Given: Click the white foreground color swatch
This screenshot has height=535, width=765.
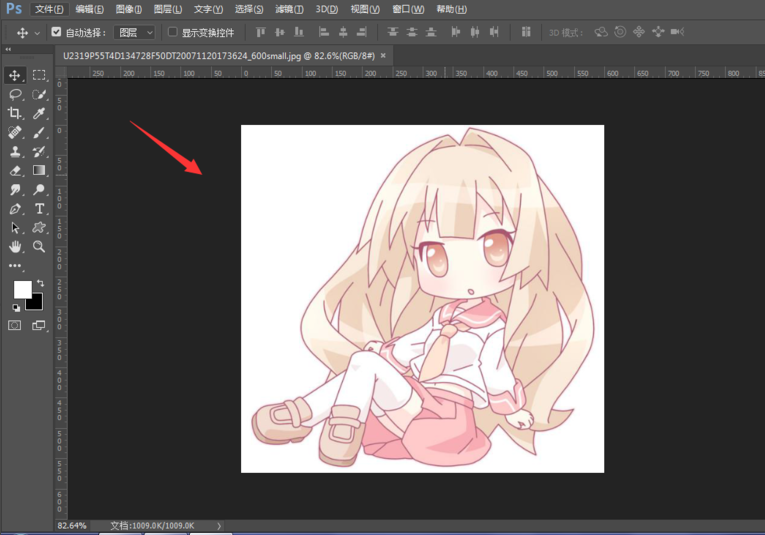Looking at the screenshot, I should (x=21, y=289).
